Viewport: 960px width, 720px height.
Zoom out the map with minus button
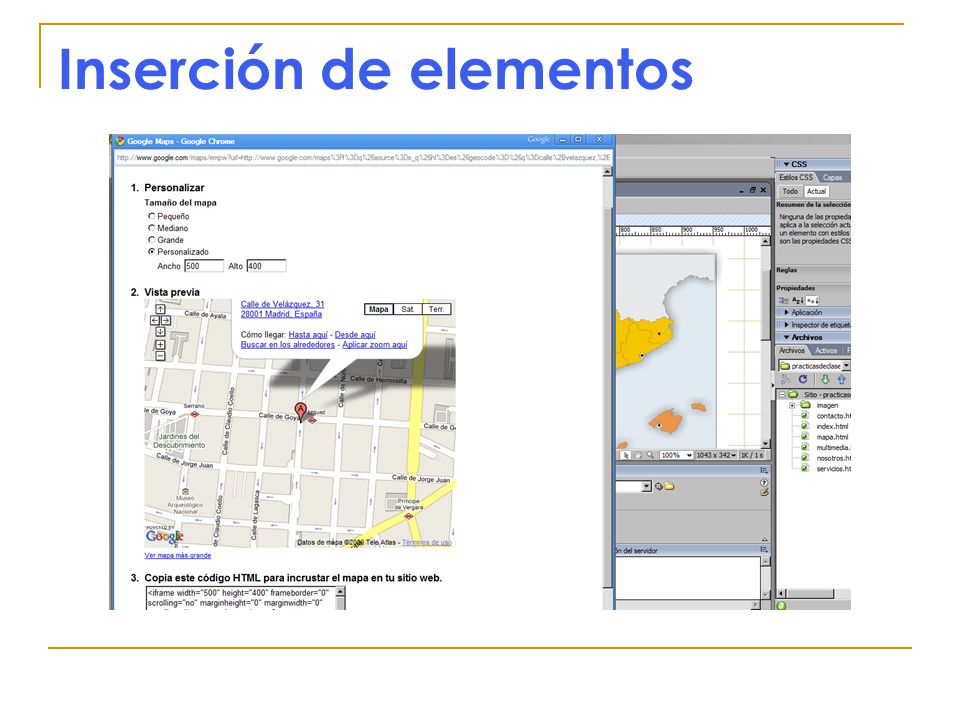tap(160, 356)
